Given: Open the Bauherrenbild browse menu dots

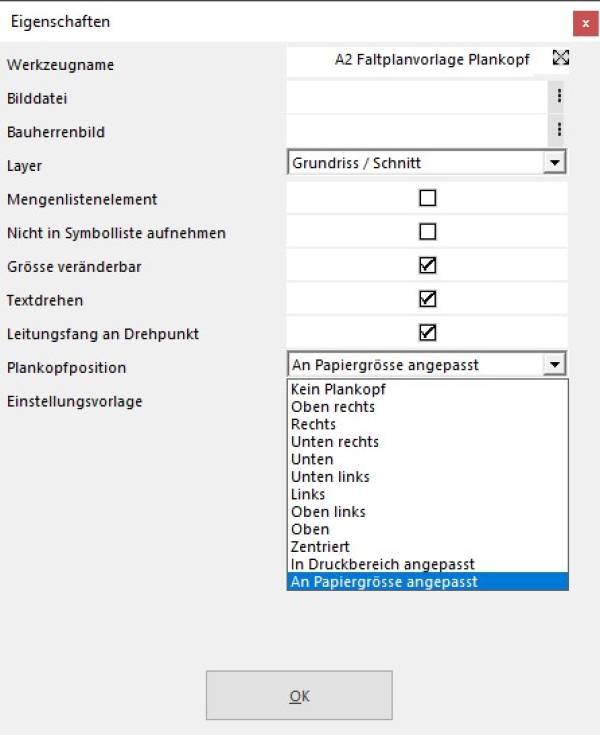Looking at the screenshot, I should (559, 129).
